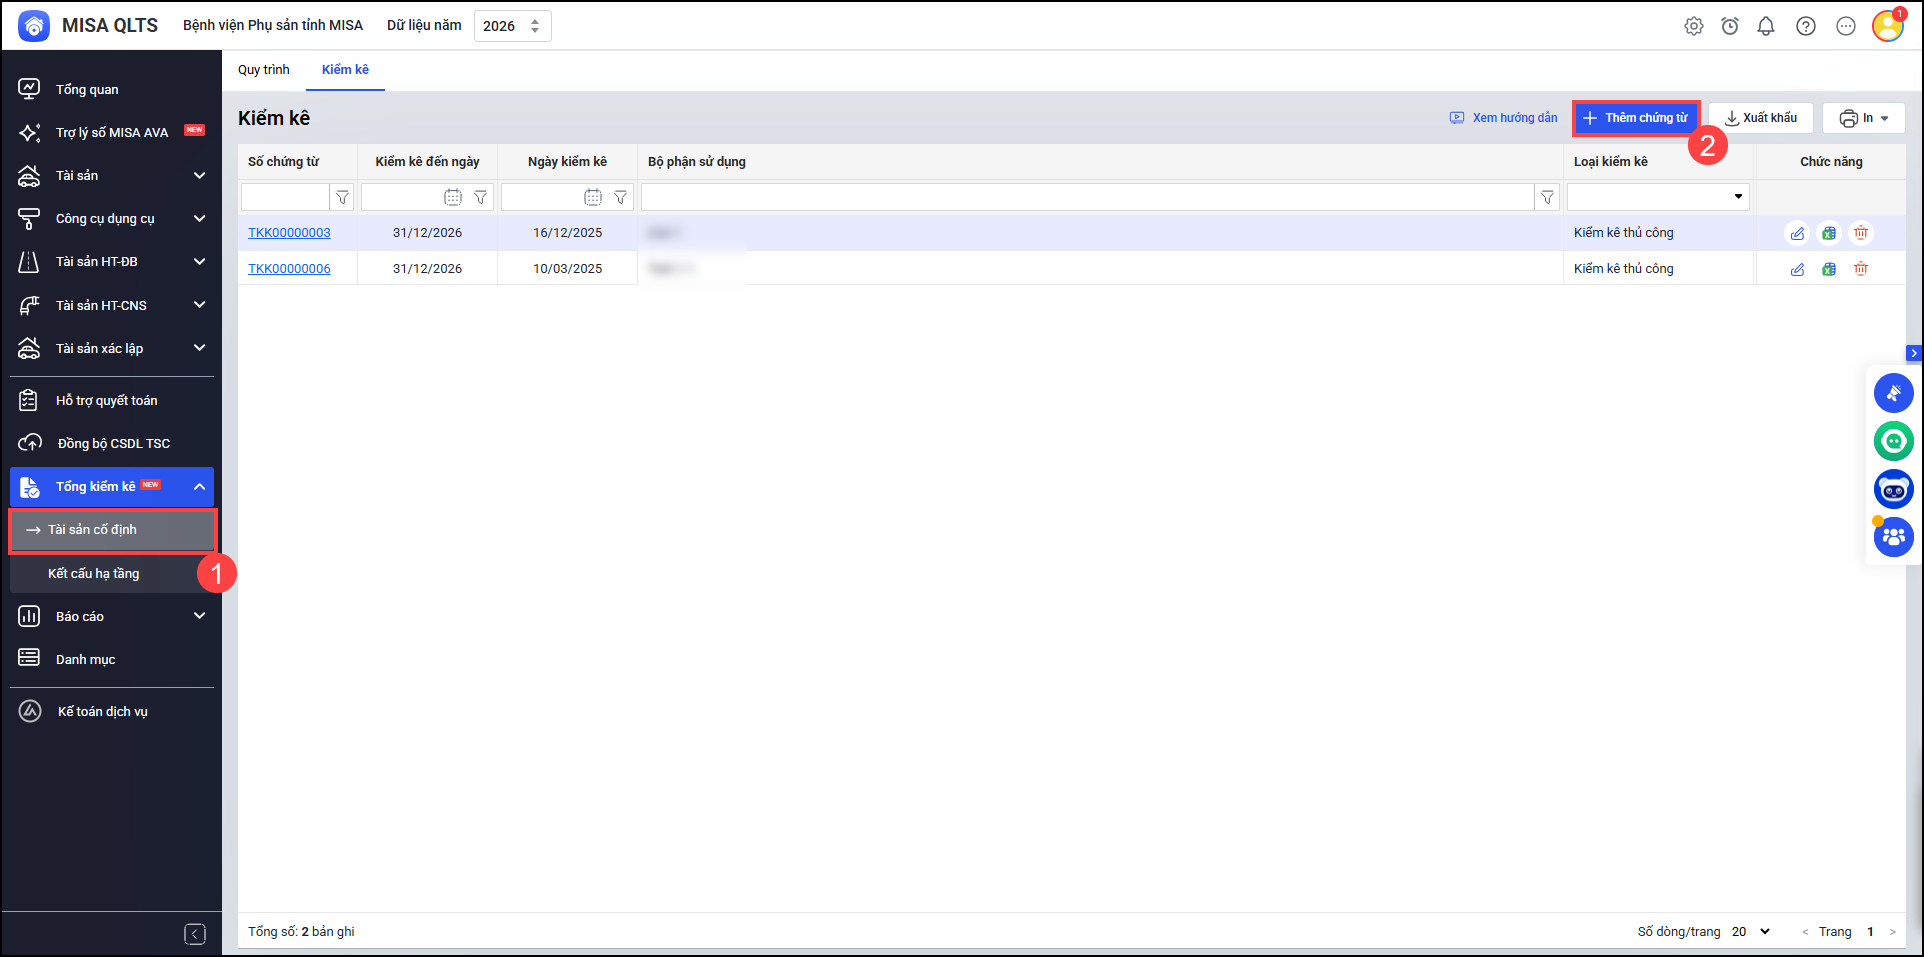Click the Số chứng từ filter input
Viewport: 1924px width, 957px height.
point(285,197)
